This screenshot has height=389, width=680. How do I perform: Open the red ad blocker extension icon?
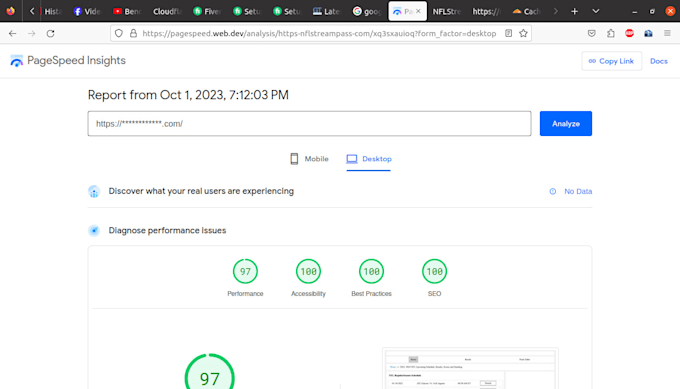pos(630,33)
